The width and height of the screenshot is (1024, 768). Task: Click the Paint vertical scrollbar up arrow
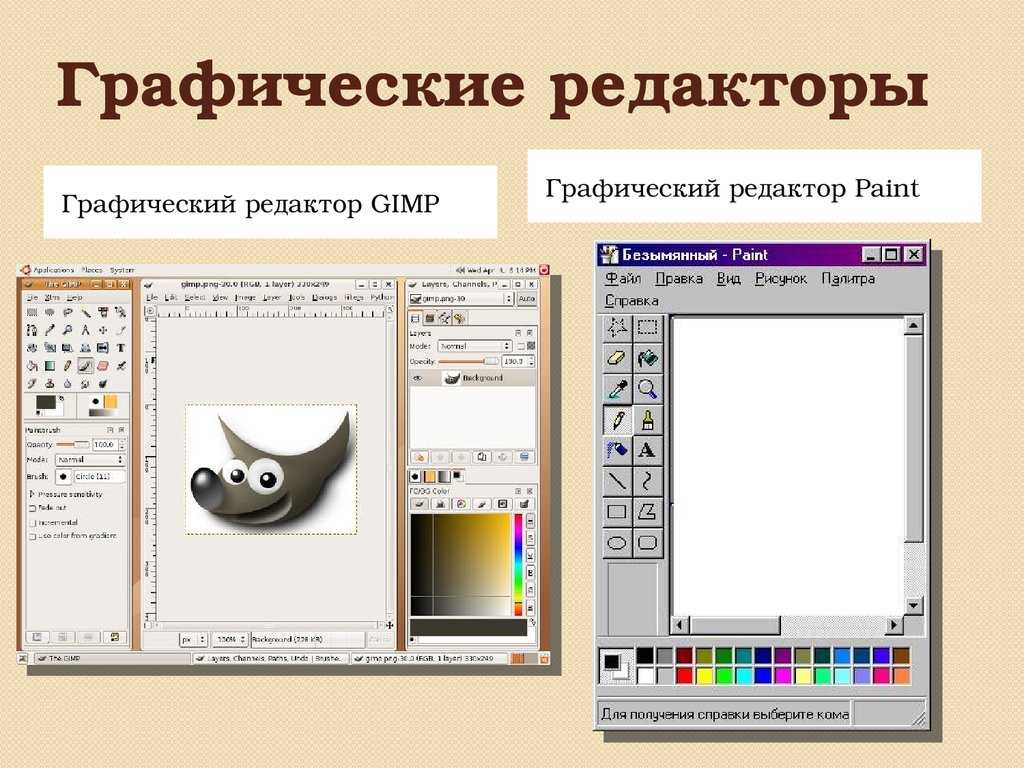tap(914, 325)
